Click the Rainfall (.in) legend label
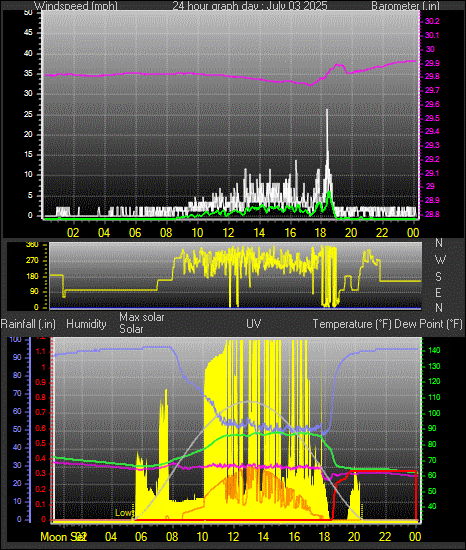The image size is (466, 550). click(28, 324)
